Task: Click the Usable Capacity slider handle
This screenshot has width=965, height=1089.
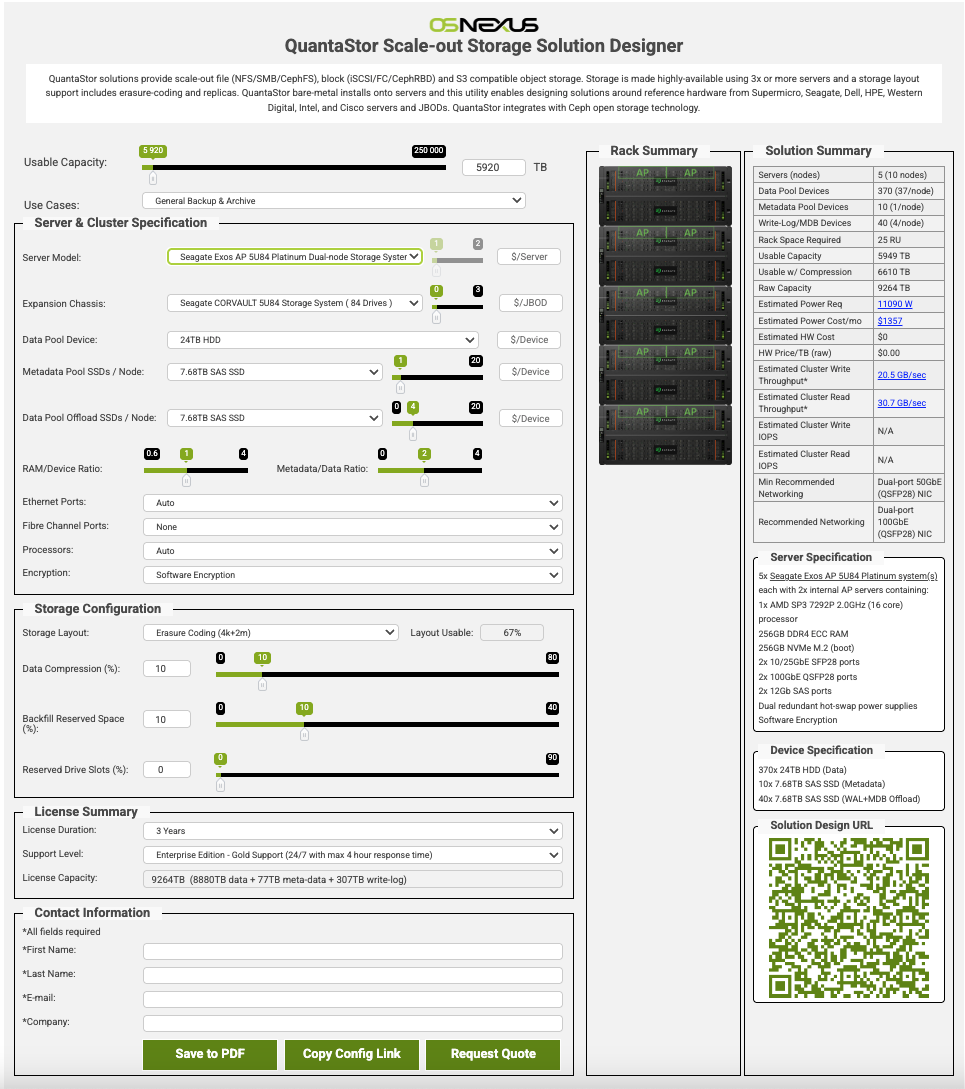Action: point(153,179)
